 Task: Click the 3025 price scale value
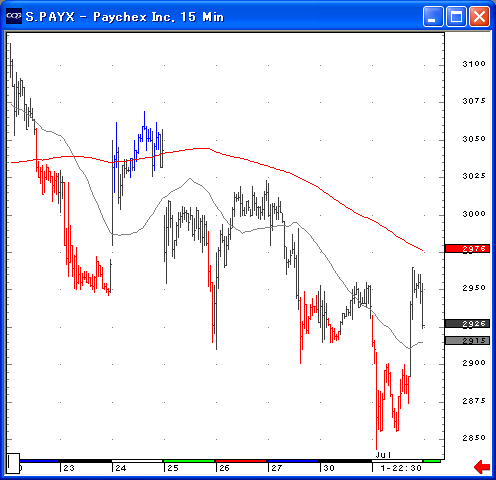coord(474,176)
